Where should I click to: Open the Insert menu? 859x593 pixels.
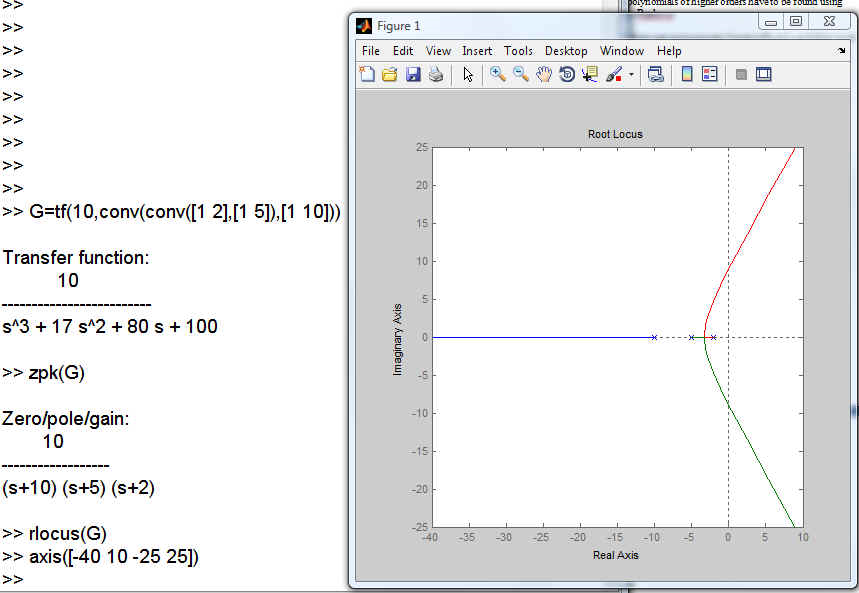[477, 51]
